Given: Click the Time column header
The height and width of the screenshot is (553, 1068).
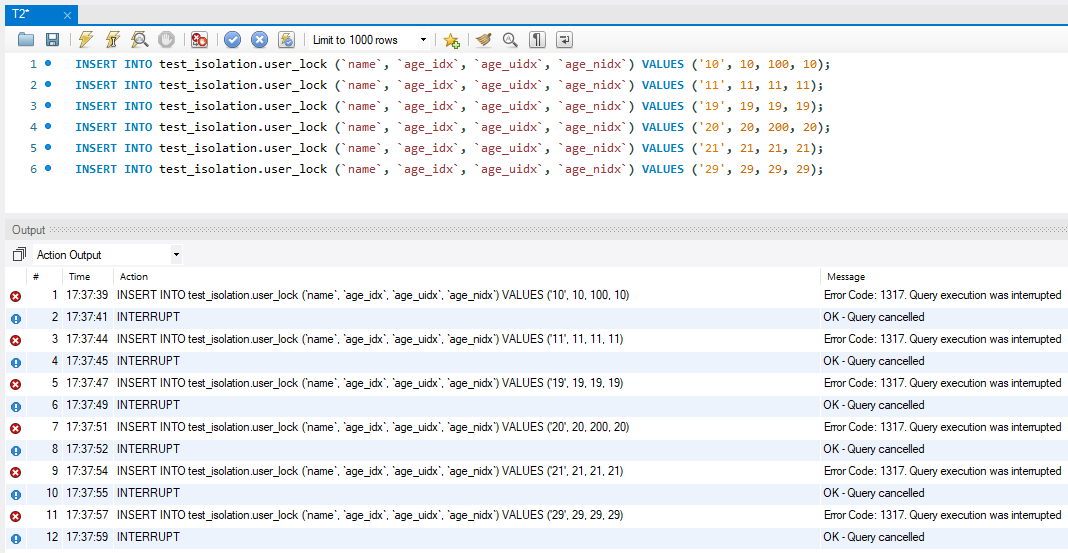Looking at the screenshot, I should click(x=79, y=276).
